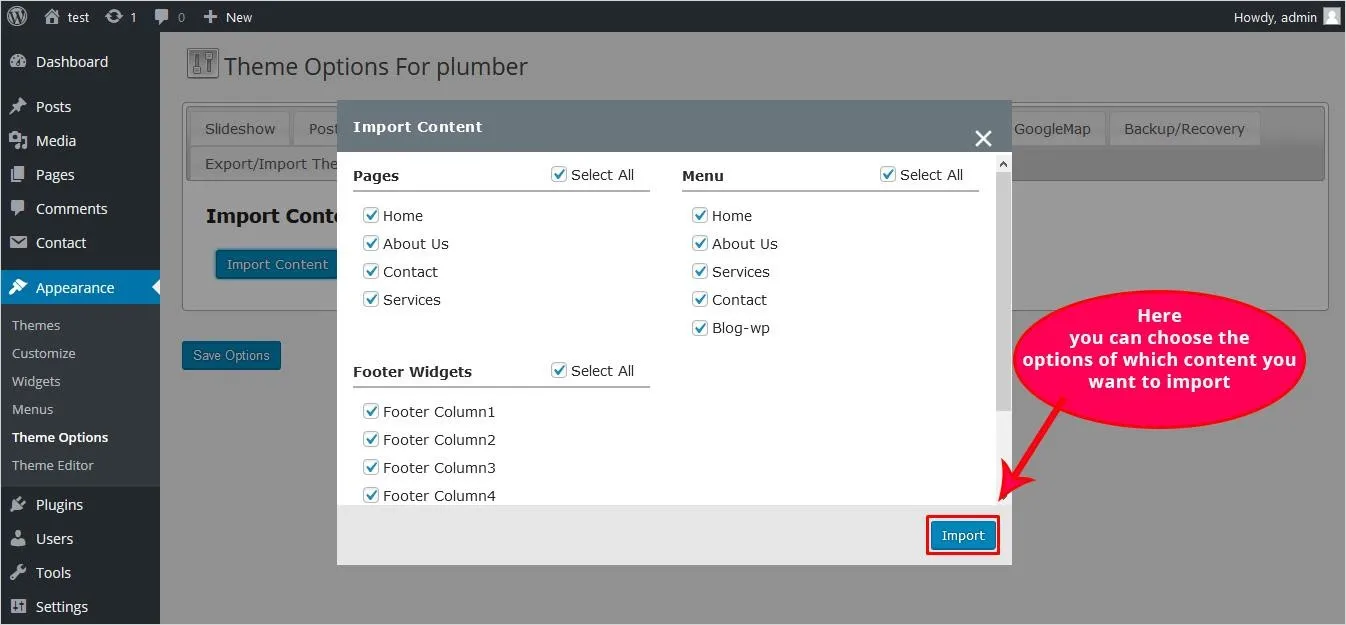Open the Dashboard sidebar item
The width and height of the screenshot is (1346, 625).
[71, 62]
